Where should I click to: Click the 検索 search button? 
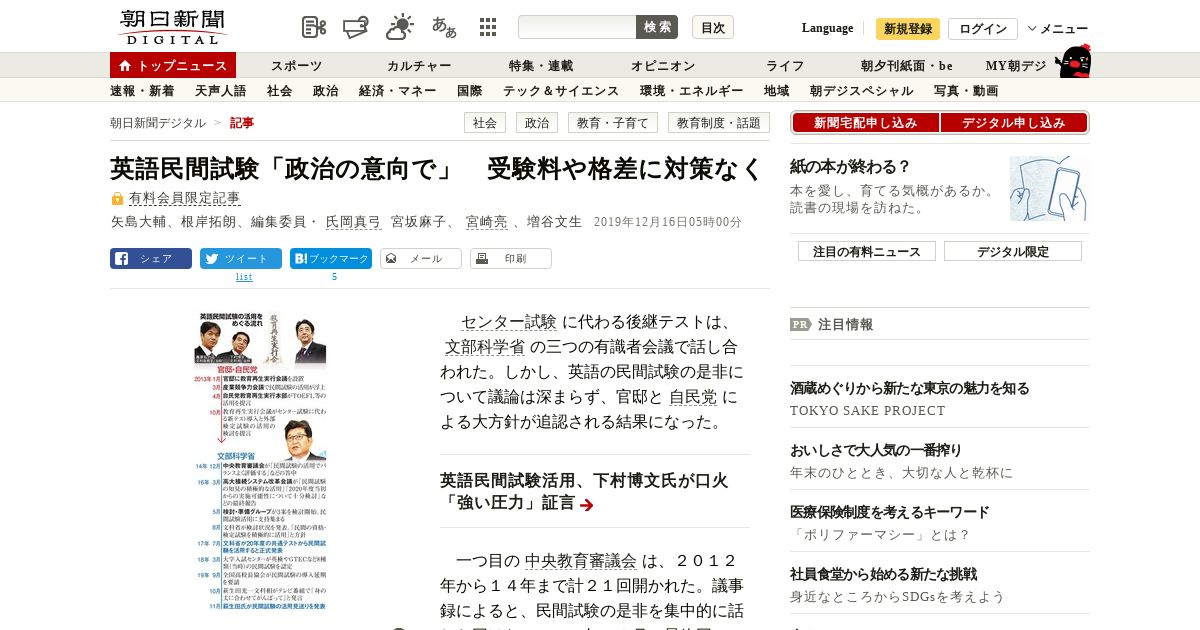(657, 27)
